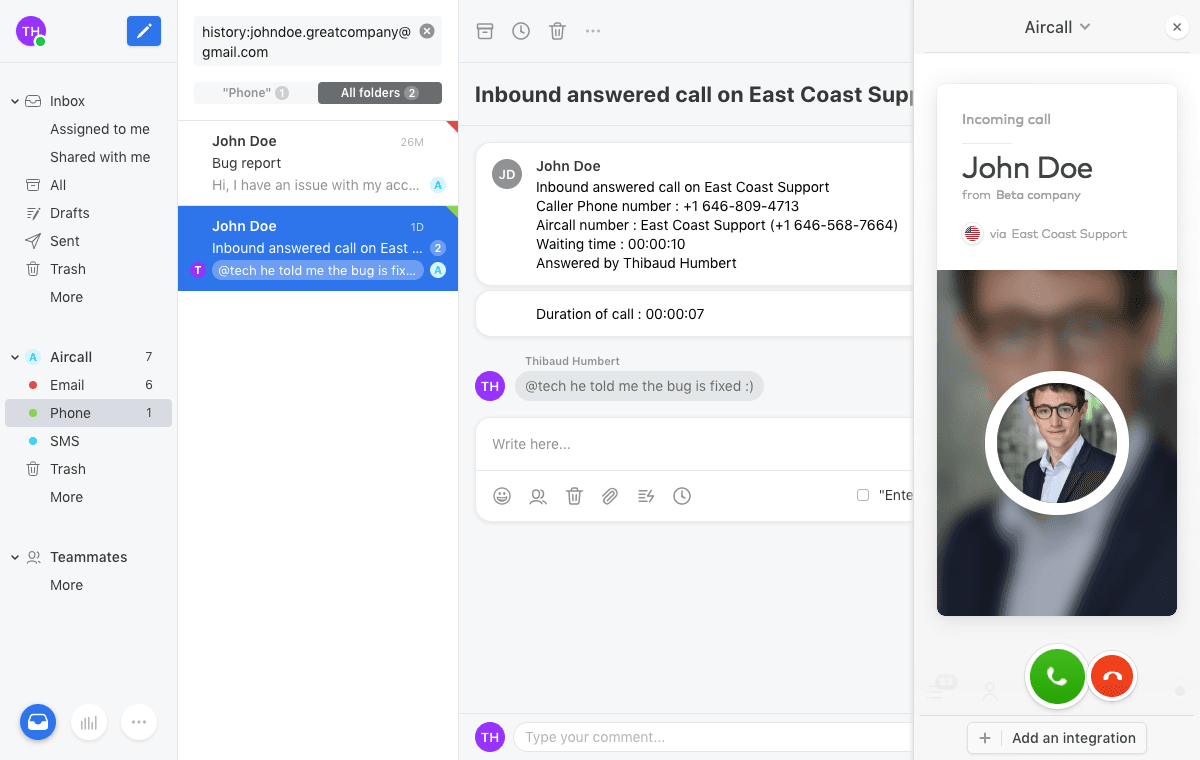
Task: Select Inbound answered call conversation row
Action: [x=318, y=248]
